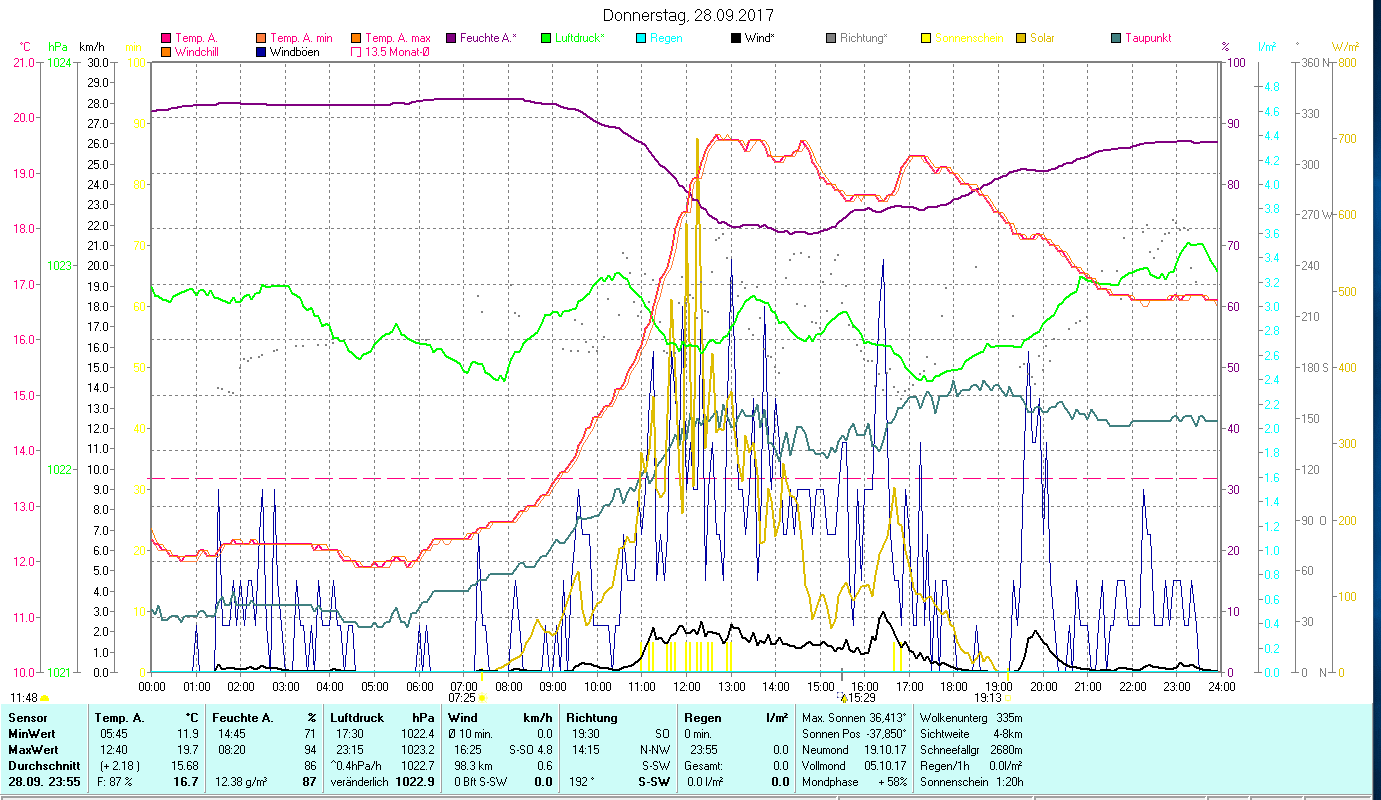Screen dimensions: 1381x800
Task: Click the chart title Donnerstag, 28.09.2017
Action: click(689, 15)
